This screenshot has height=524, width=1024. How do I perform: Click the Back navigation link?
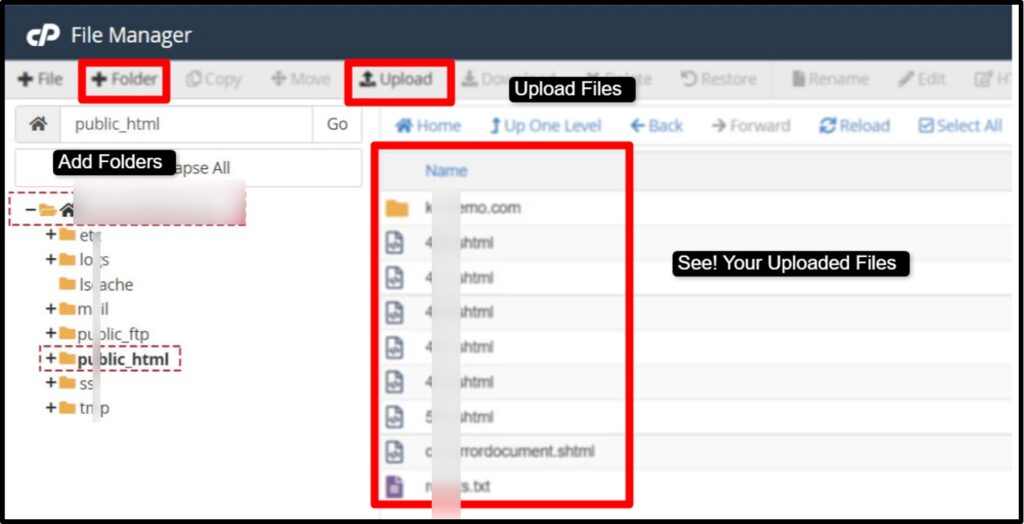(x=656, y=125)
